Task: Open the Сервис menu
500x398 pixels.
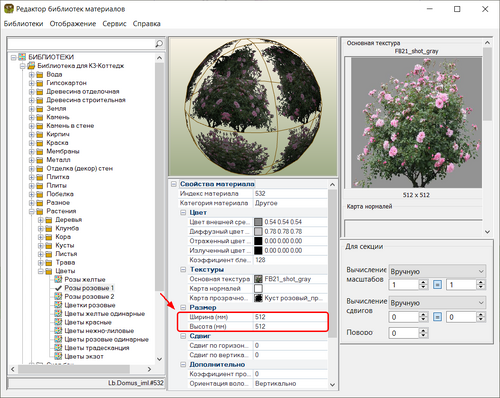Action: 114,24
